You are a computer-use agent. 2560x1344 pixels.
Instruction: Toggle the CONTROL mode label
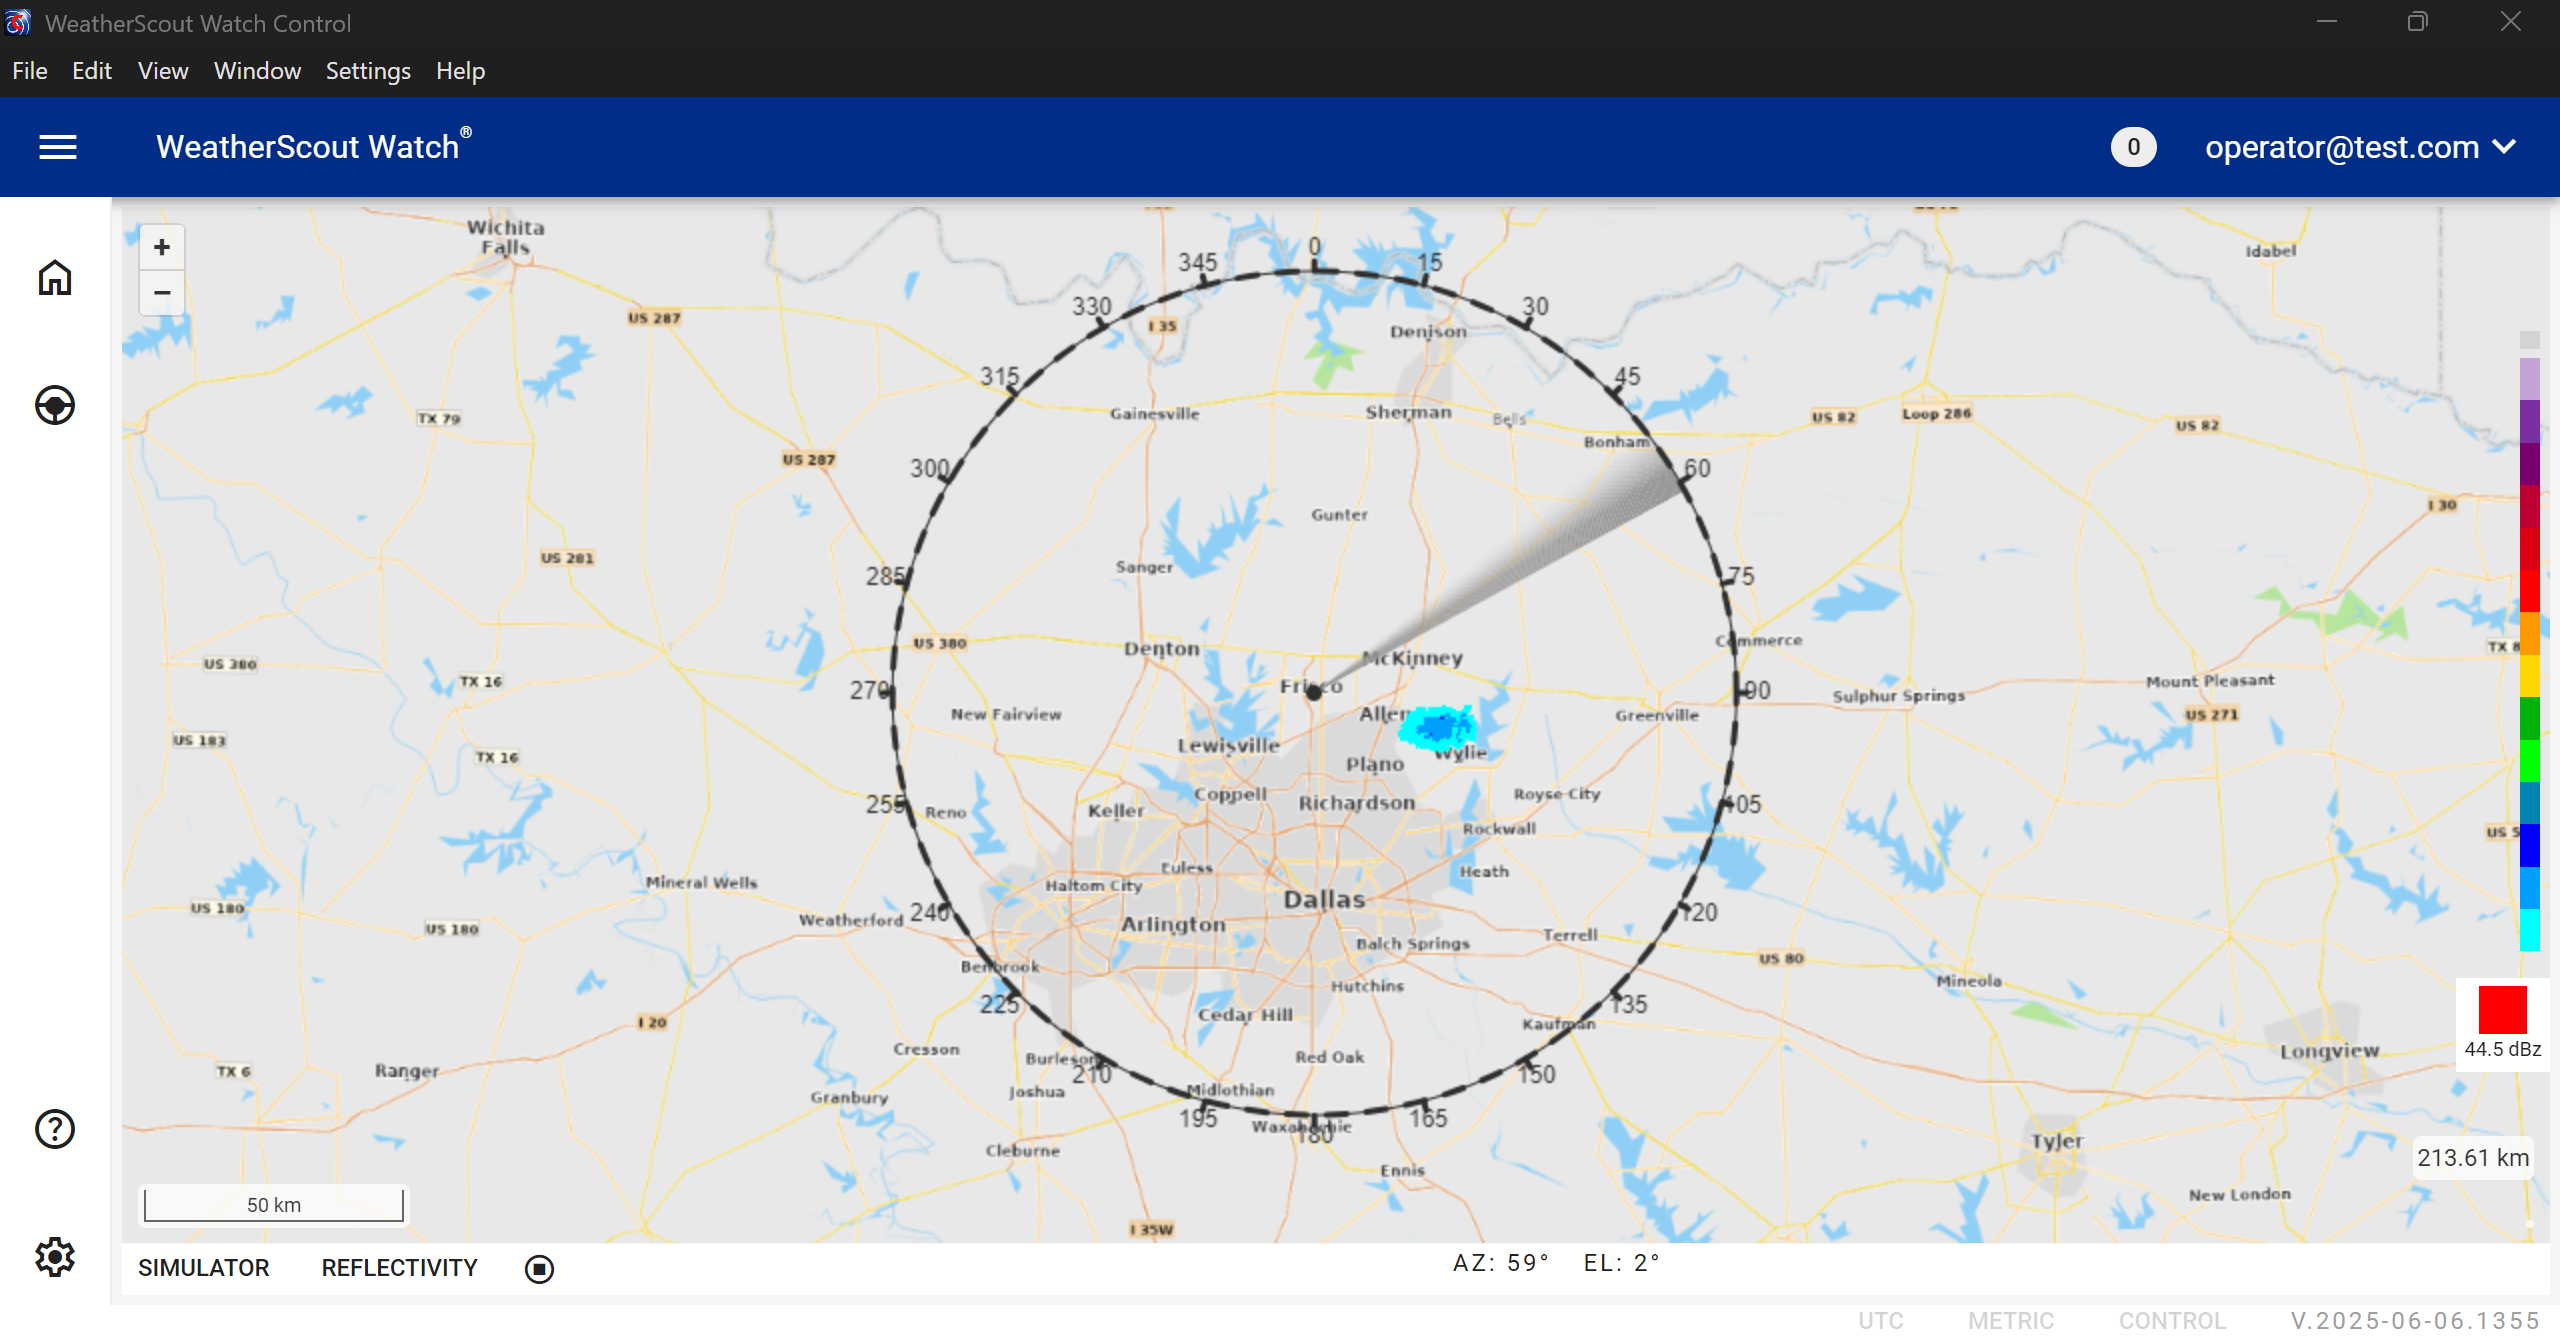(2172, 1320)
